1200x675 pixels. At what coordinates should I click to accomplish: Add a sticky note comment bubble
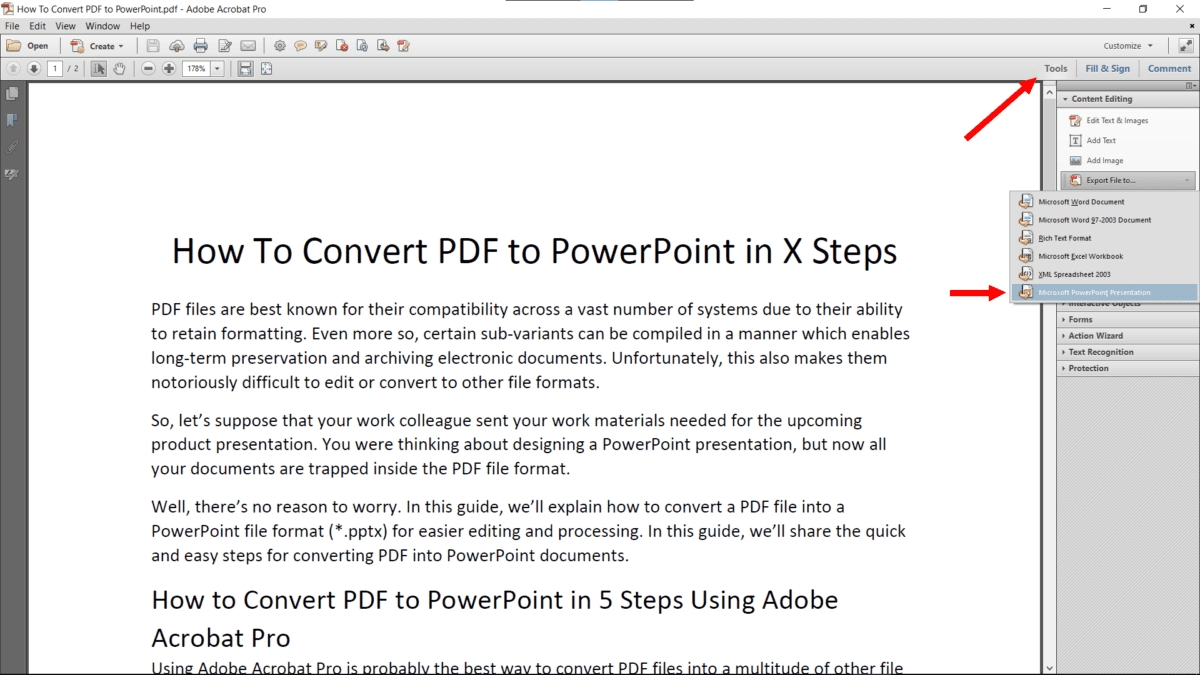[300, 46]
